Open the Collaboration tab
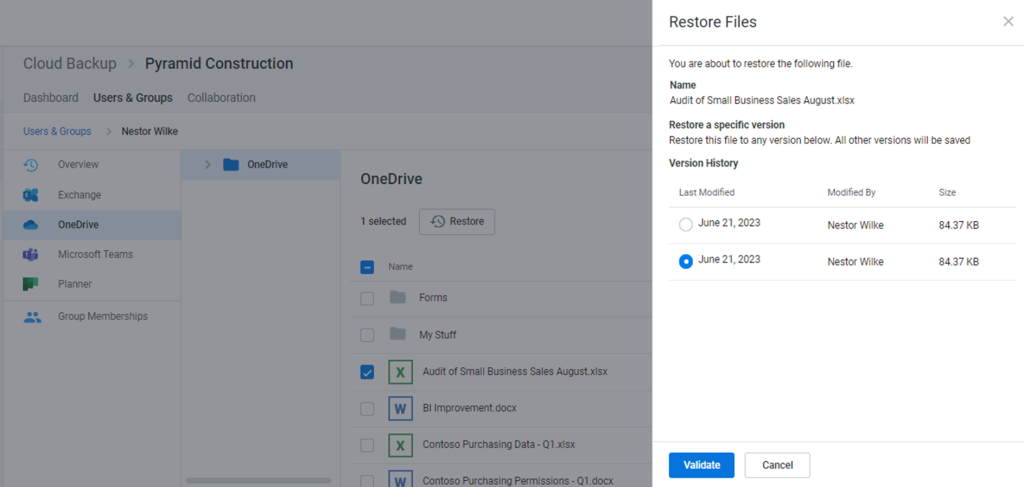The height and width of the screenshot is (487, 1024). (x=221, y=97)
